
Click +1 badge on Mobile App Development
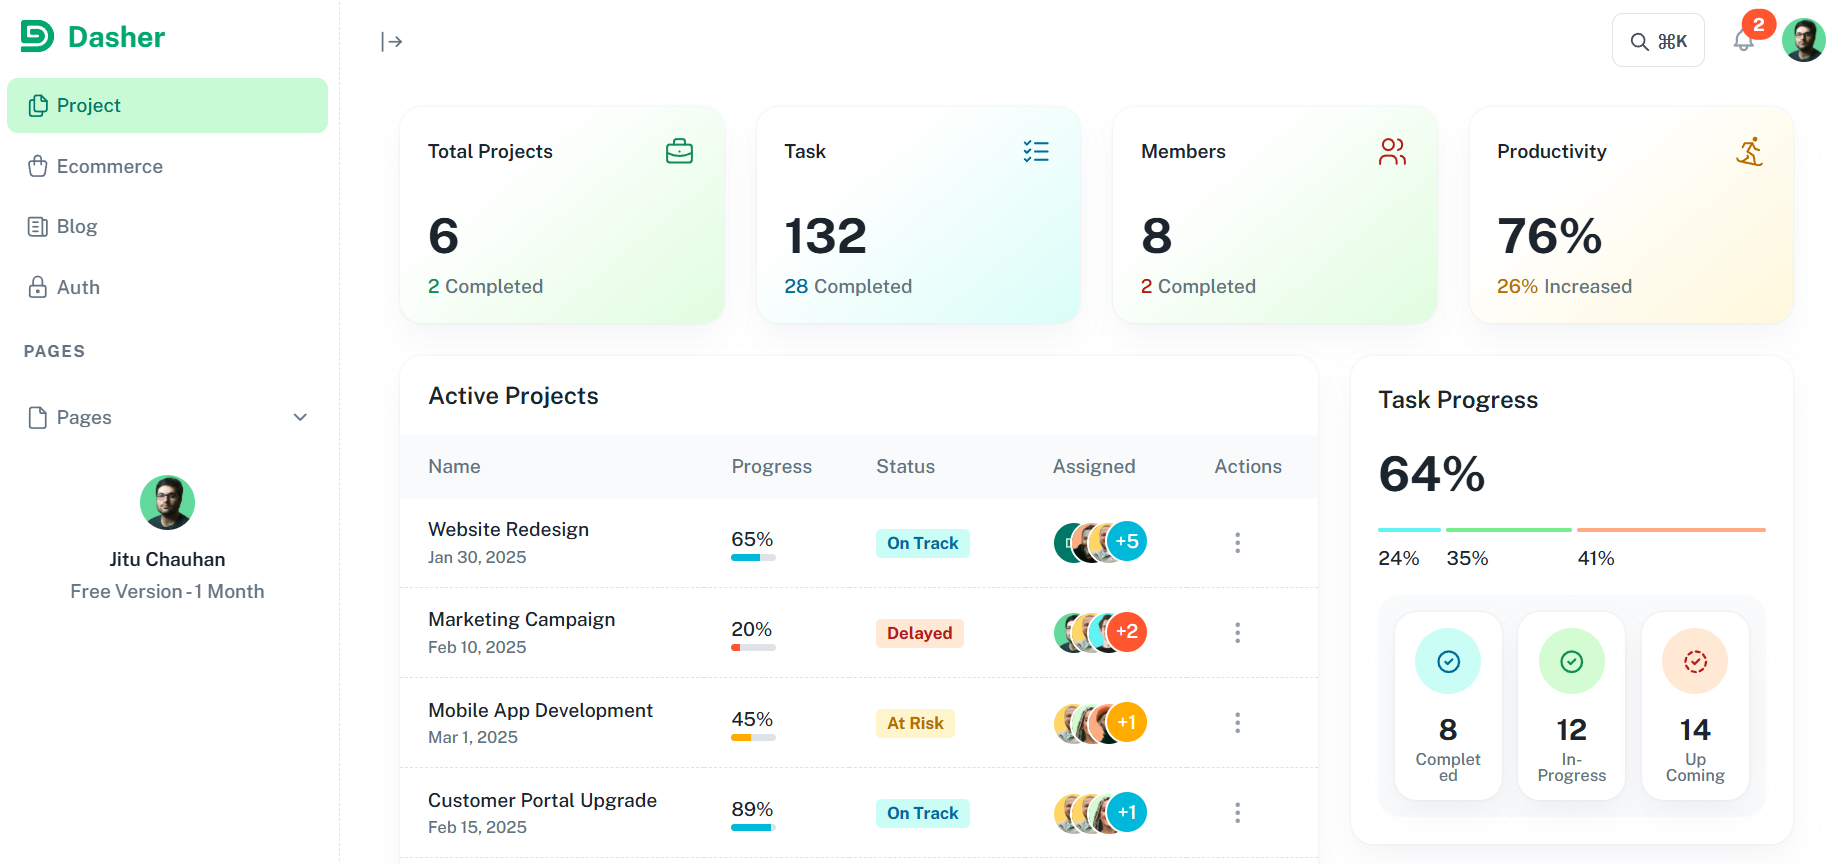tap(1127, 722)
